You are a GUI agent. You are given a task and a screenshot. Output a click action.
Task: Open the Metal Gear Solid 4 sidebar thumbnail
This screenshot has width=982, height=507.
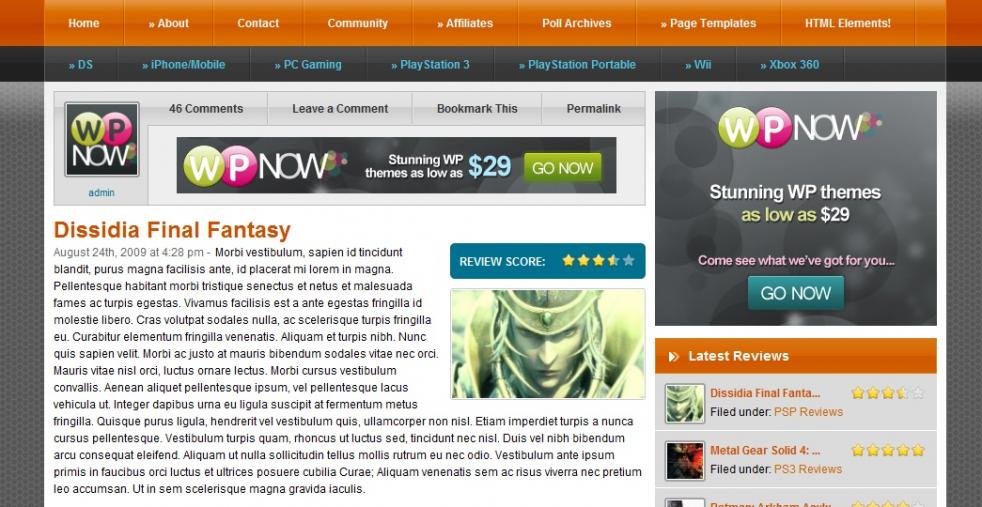685,460
